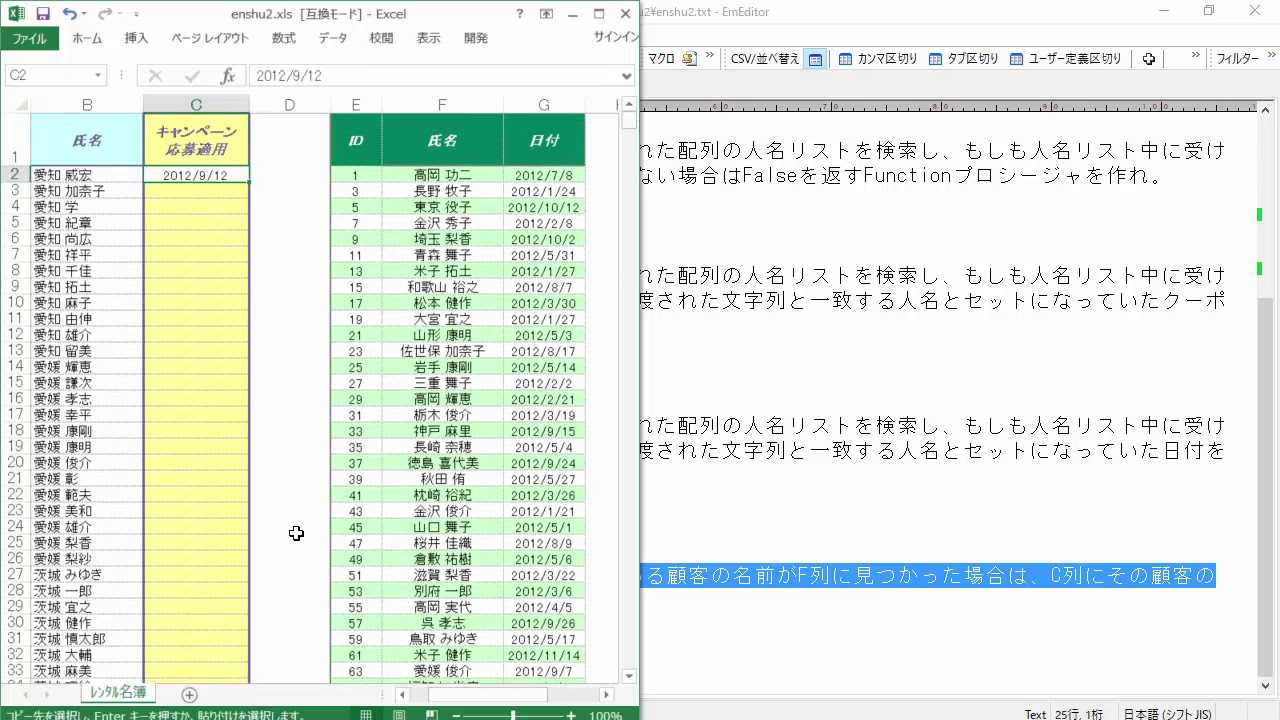1280x720 pixels.
Task: Select the レンタル名簿 sheet tab
Action: (118, 692)
